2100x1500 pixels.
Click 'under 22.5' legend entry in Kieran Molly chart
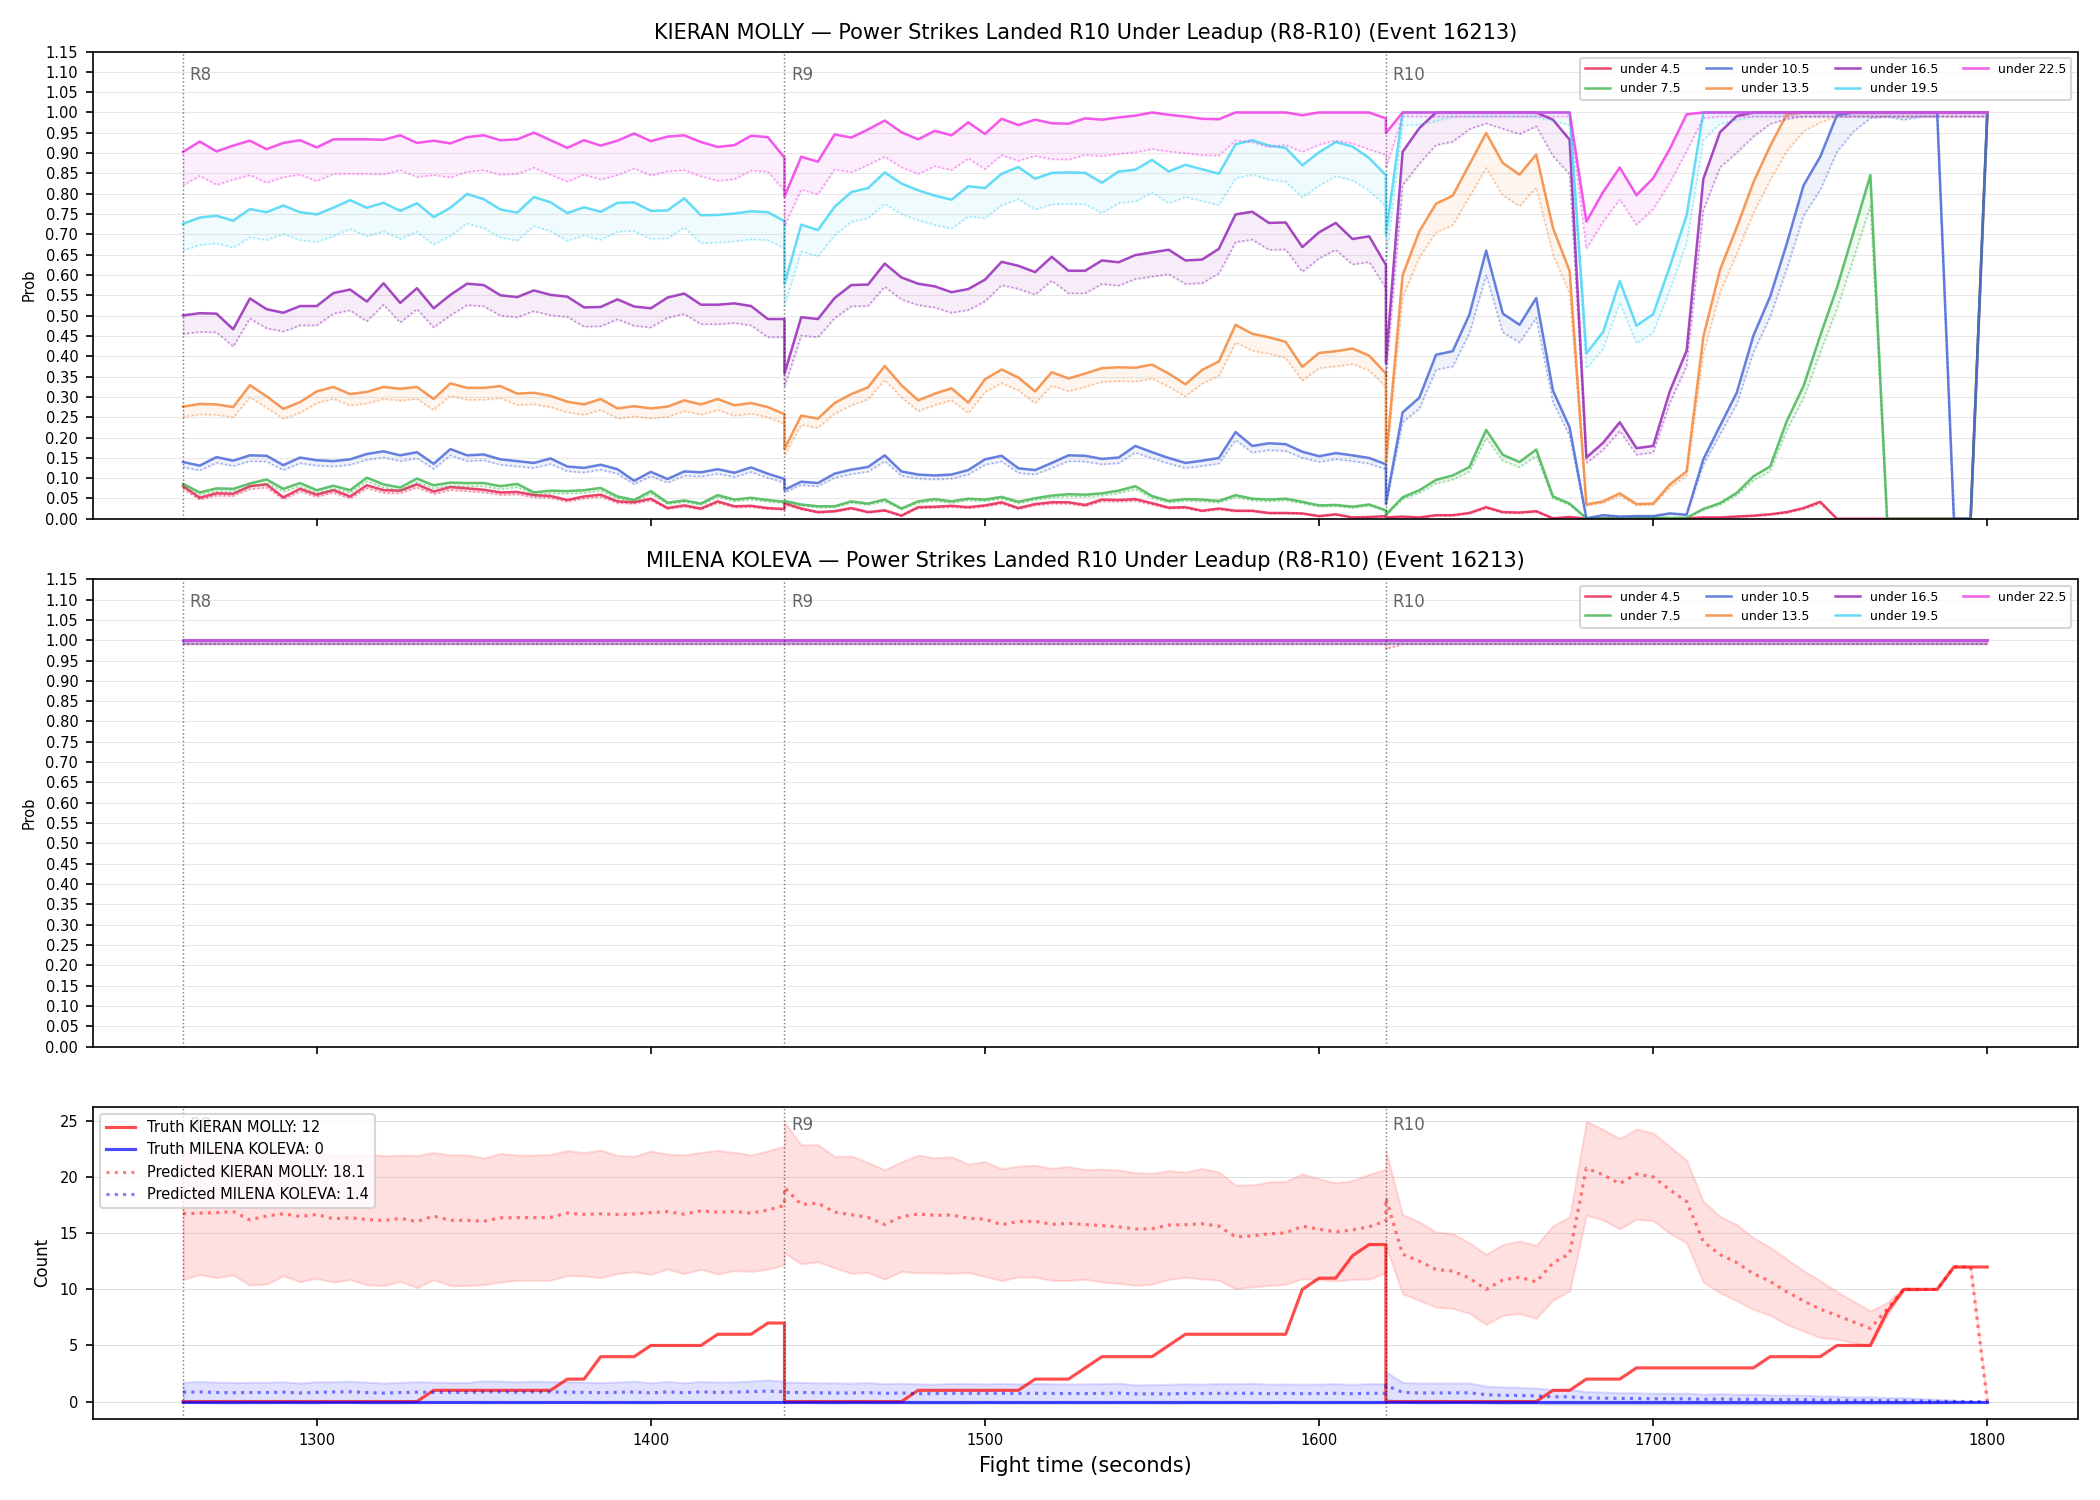pos(2015,69)
